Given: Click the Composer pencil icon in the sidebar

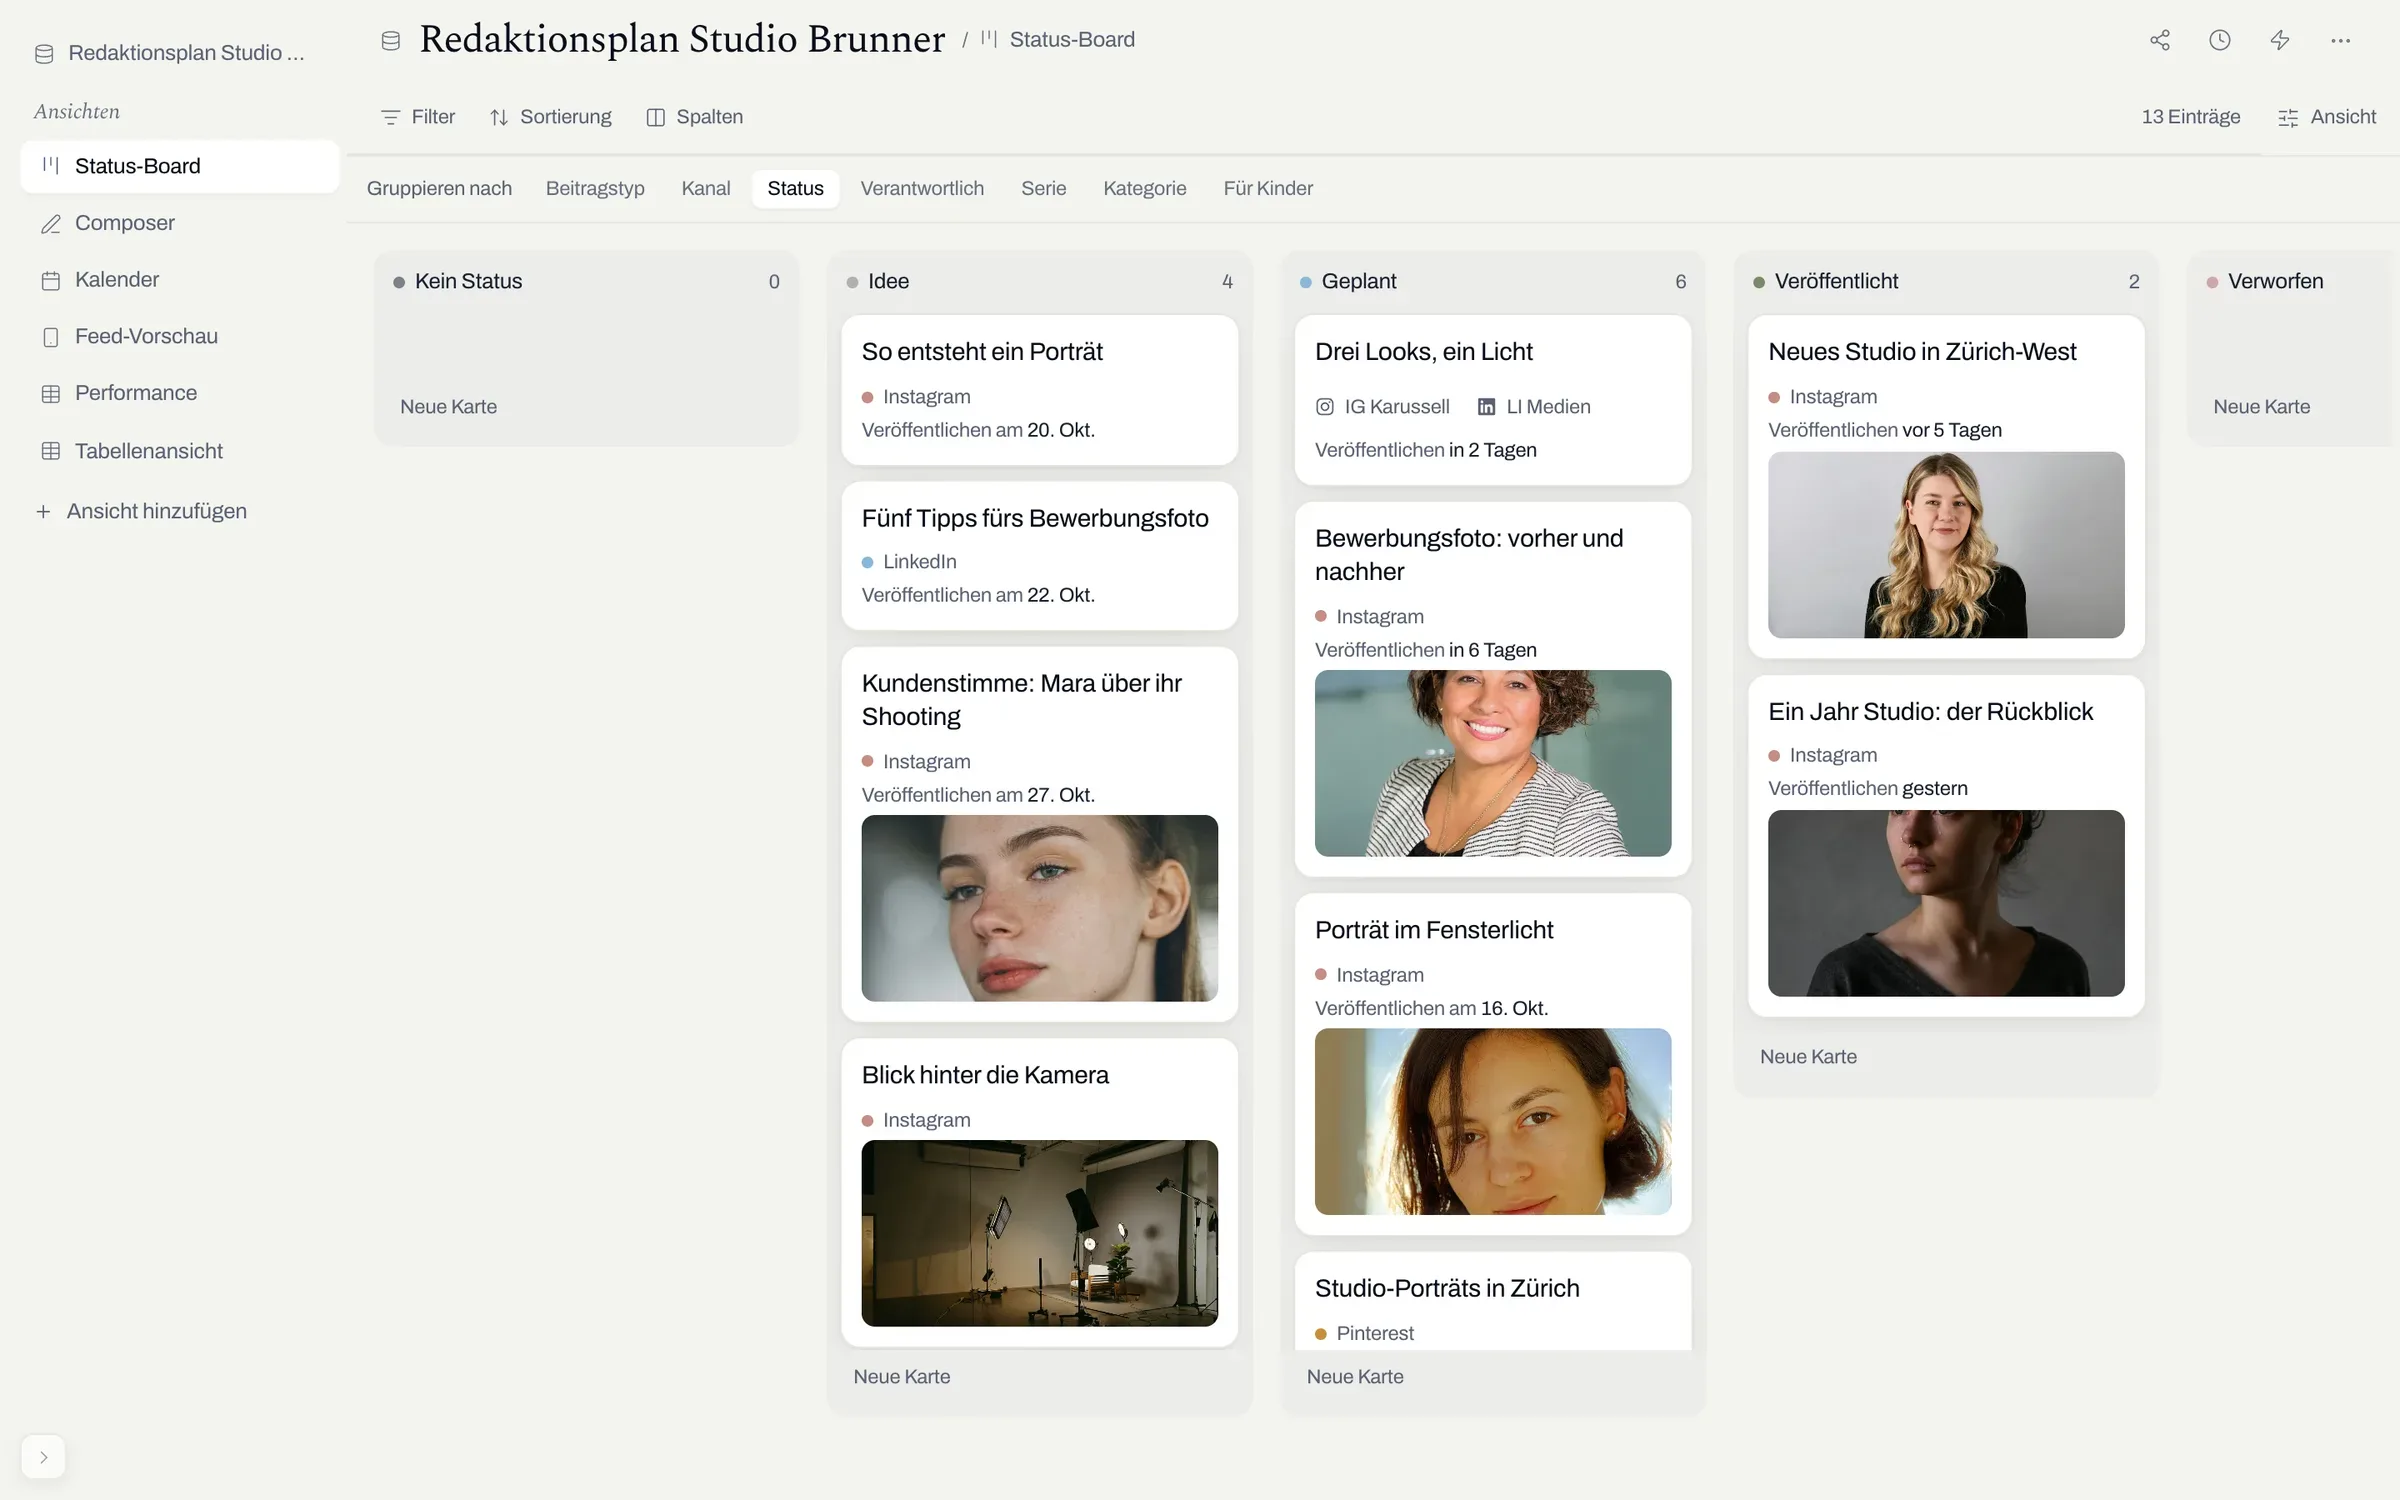Looking at the screenshot, I should click(x=51, y=223).
